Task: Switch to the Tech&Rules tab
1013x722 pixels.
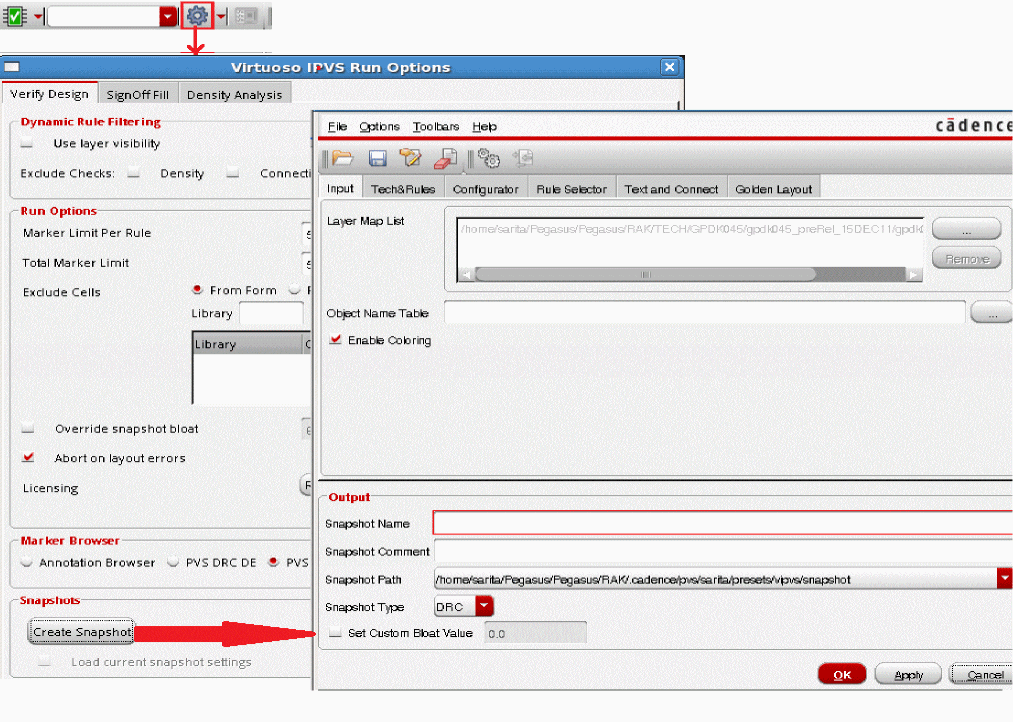Action: click(x=403, y=189)
